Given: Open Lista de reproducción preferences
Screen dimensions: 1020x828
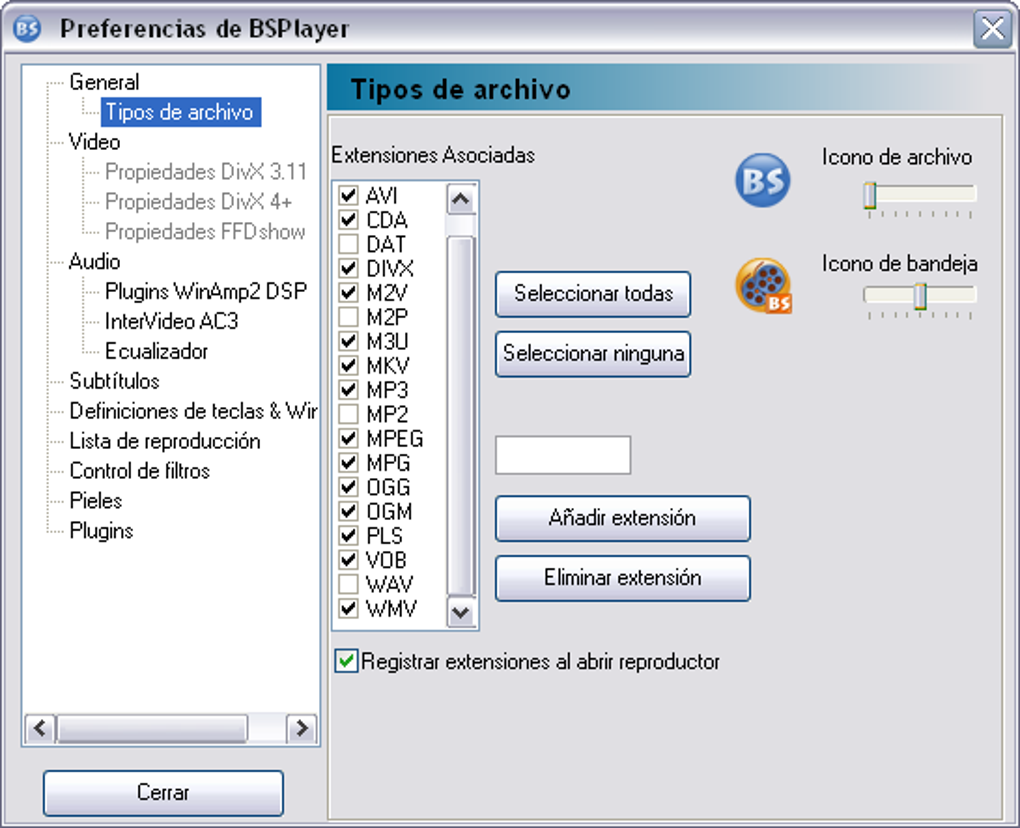Looking at the screenshot, I should 165,441.
